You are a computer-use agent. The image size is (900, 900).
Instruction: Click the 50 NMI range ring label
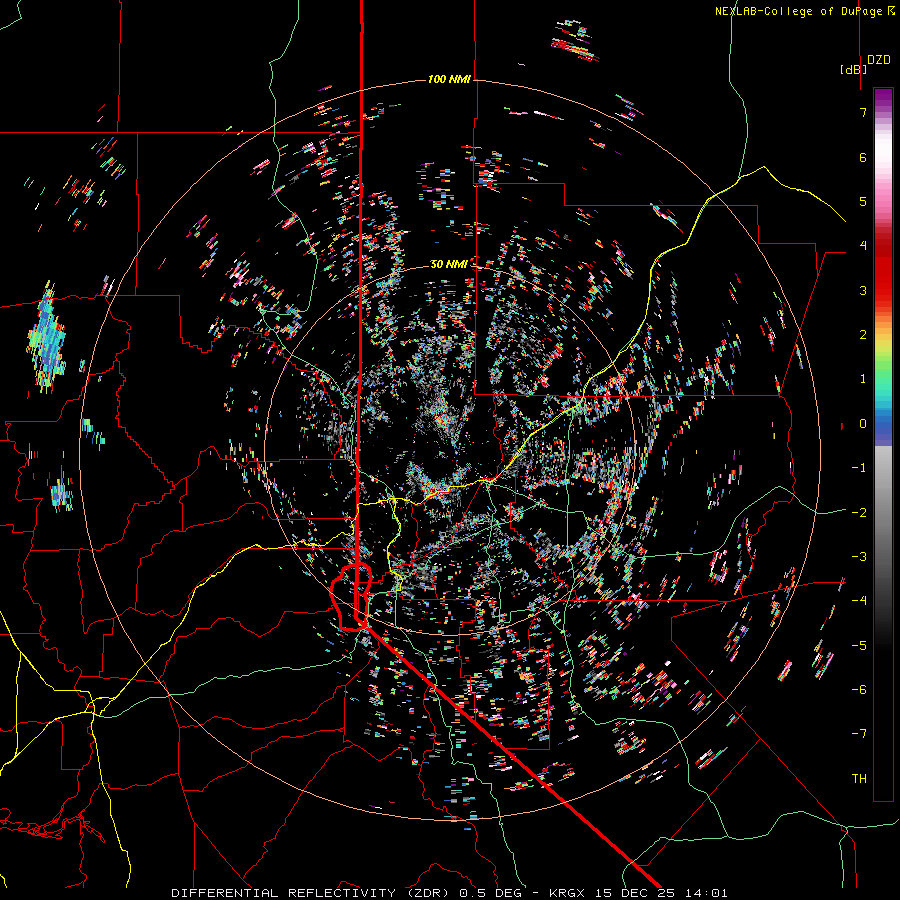pyautogui.click(x=449, y=264)
